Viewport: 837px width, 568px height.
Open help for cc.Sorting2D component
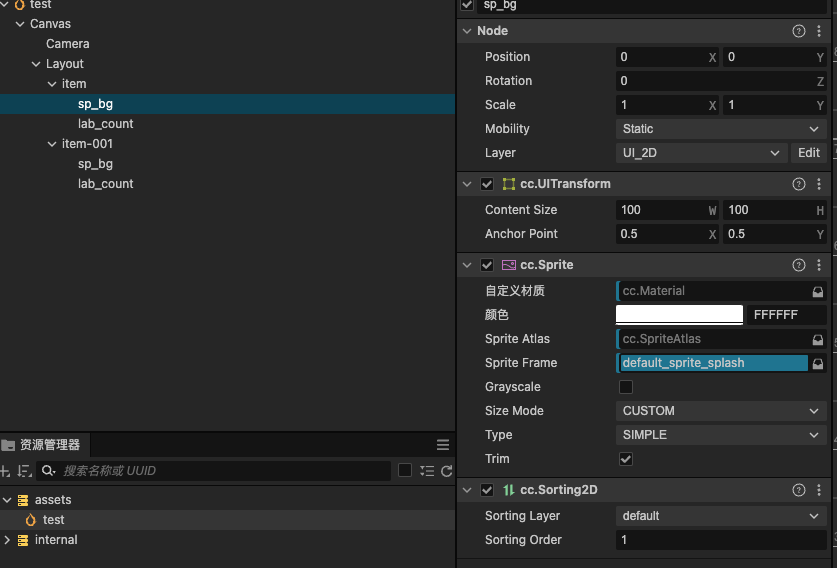(x=799, y=490)
